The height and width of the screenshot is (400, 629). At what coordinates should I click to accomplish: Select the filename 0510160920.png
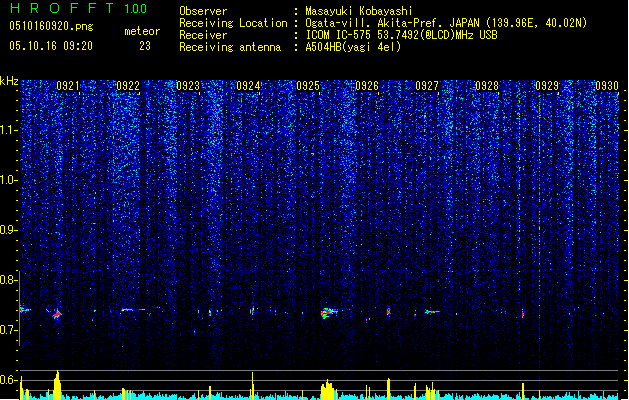tap(51, 26)
